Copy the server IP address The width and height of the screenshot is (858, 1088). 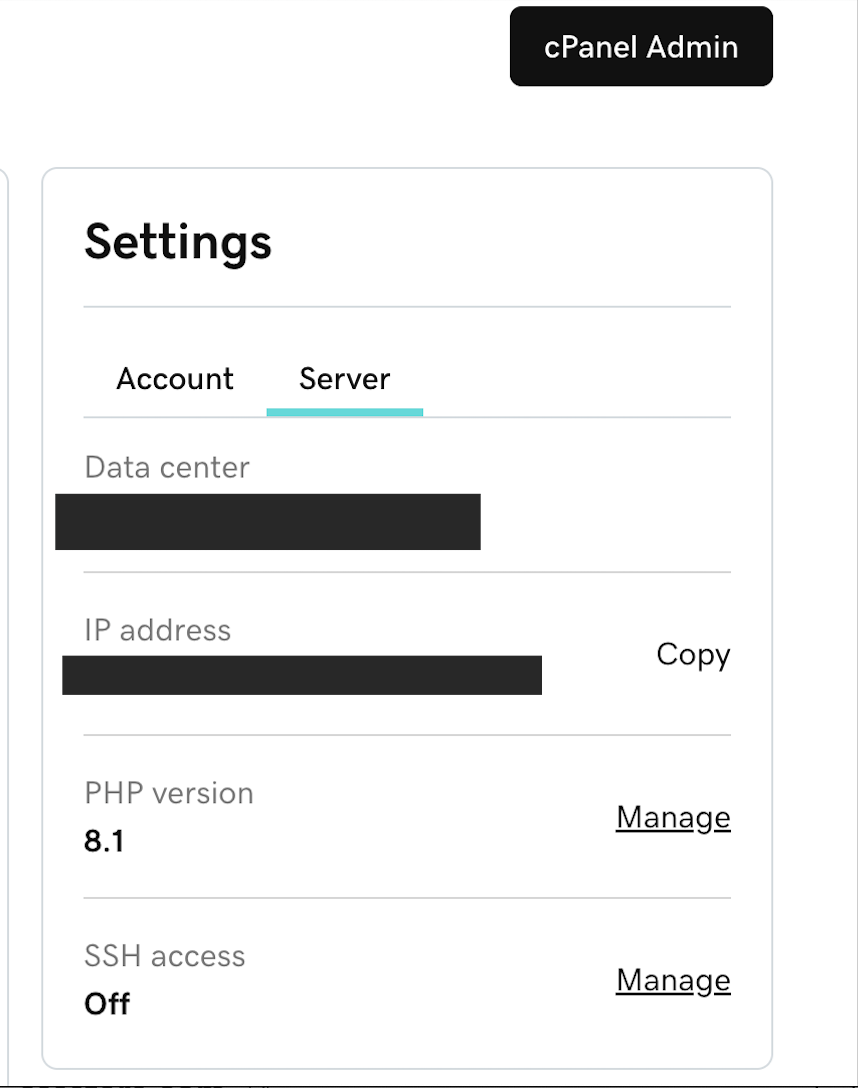tap(693, 655)
